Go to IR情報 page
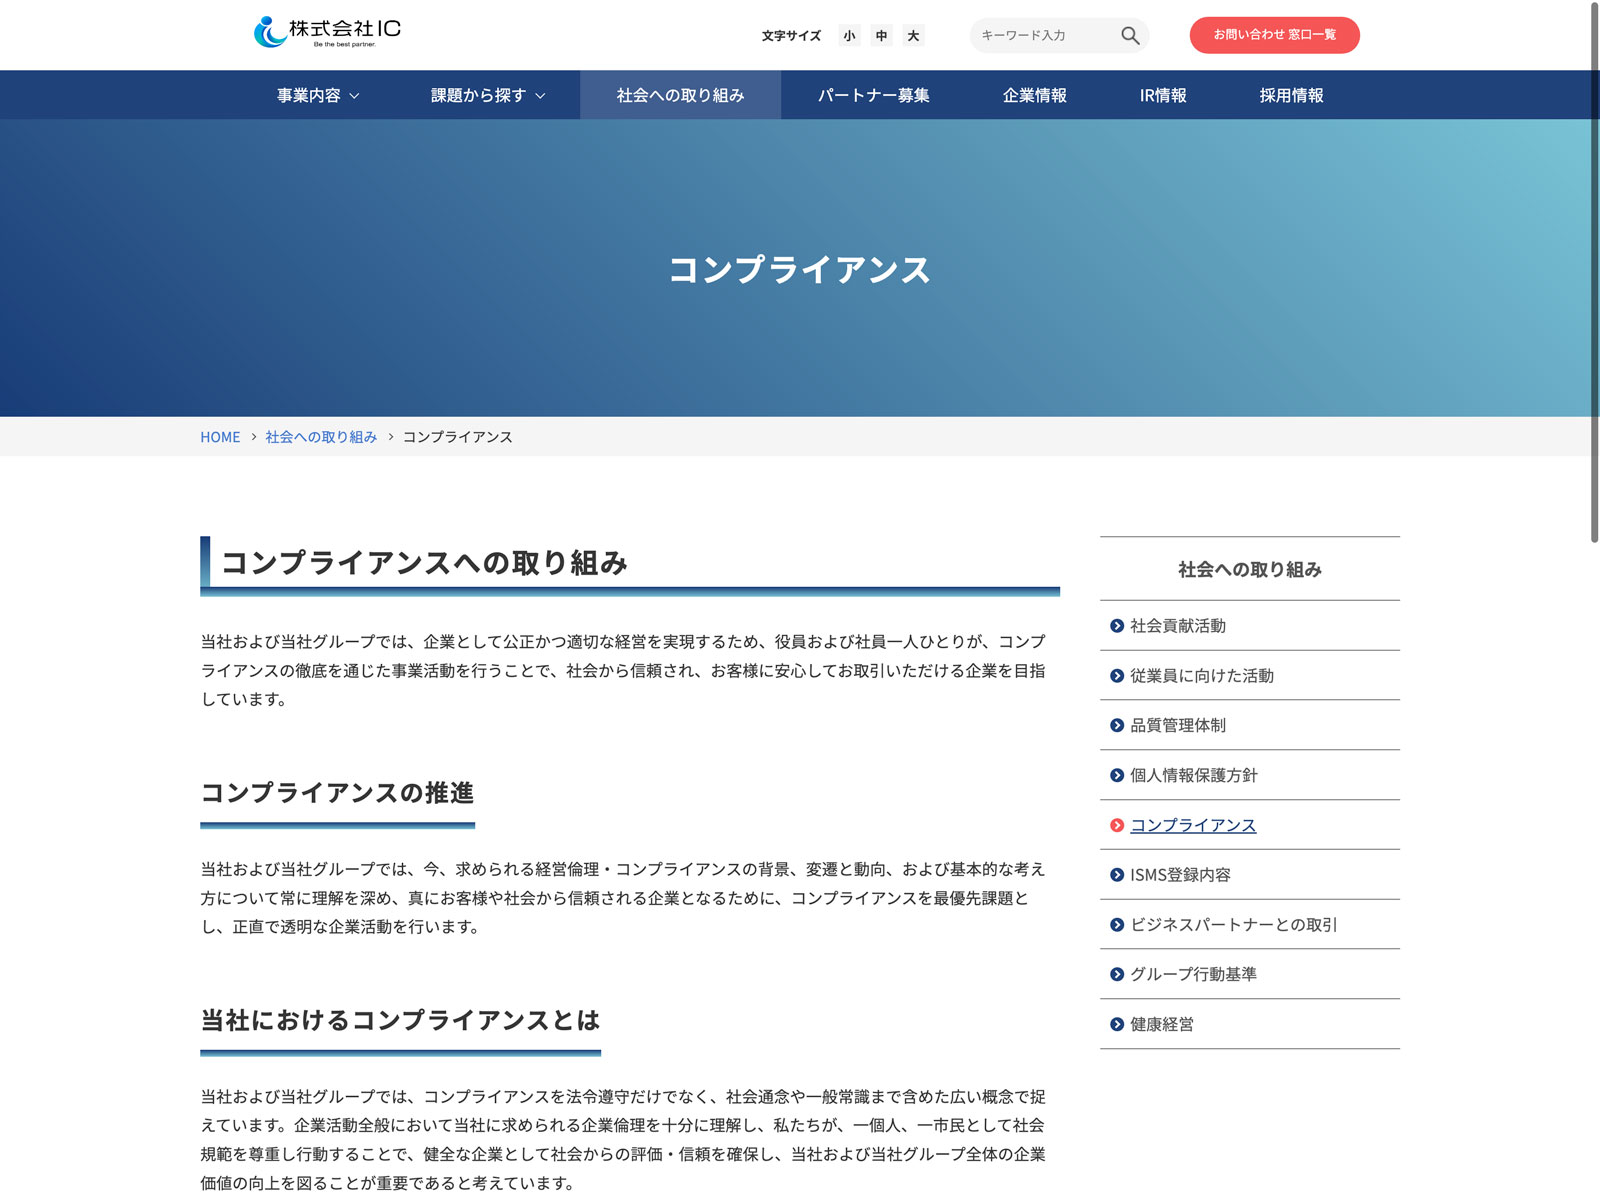Screen dimensions: 1600x1200 point(1163,95)
